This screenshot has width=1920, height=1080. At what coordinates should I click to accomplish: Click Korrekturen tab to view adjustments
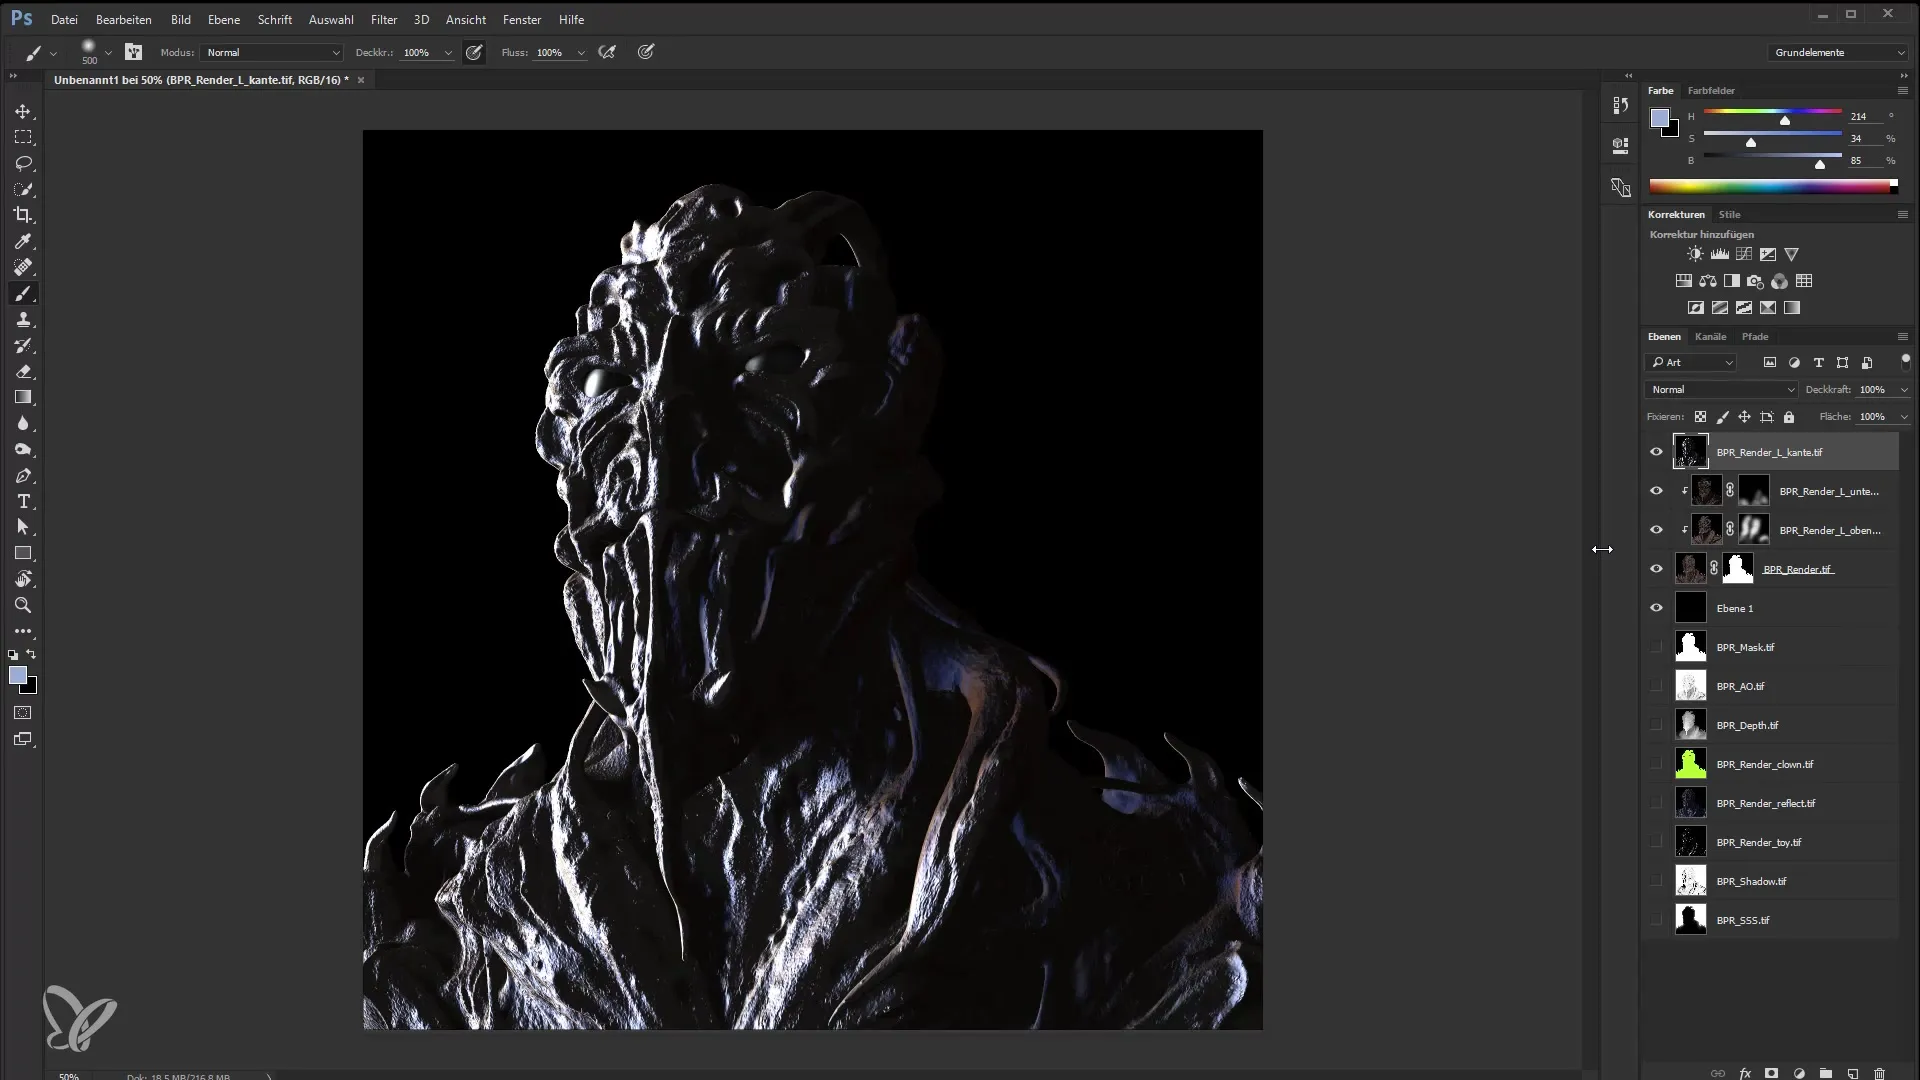1675,214
